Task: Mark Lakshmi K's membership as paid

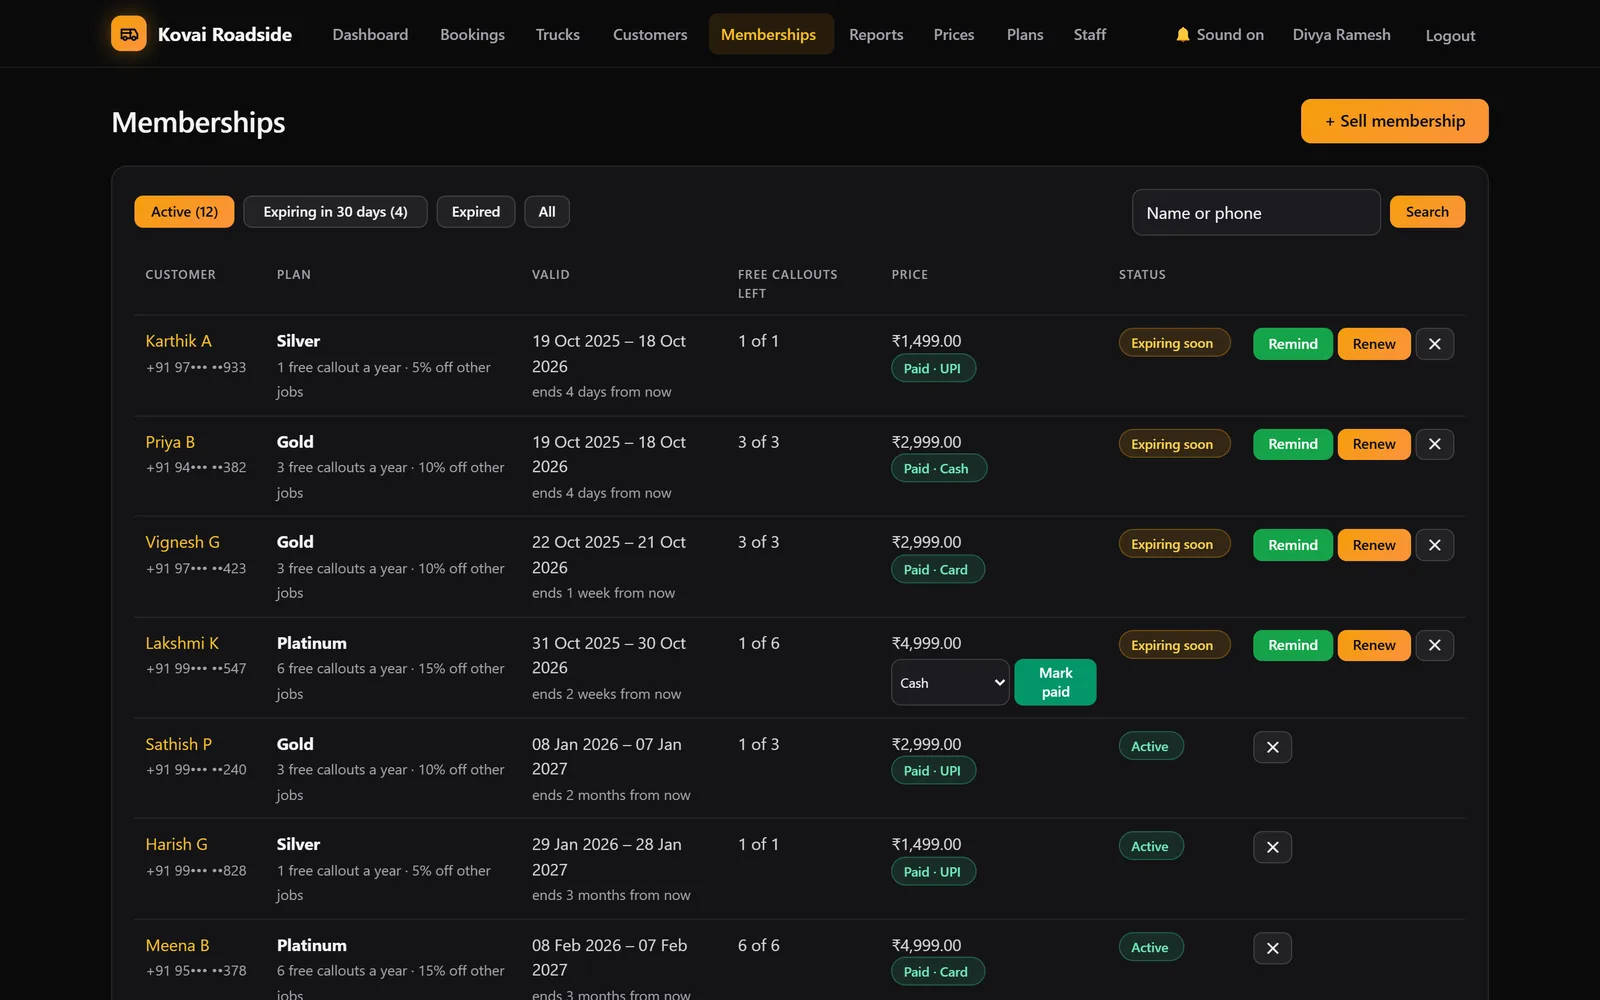Action: pyautogui.click(x=1055, y=682)
